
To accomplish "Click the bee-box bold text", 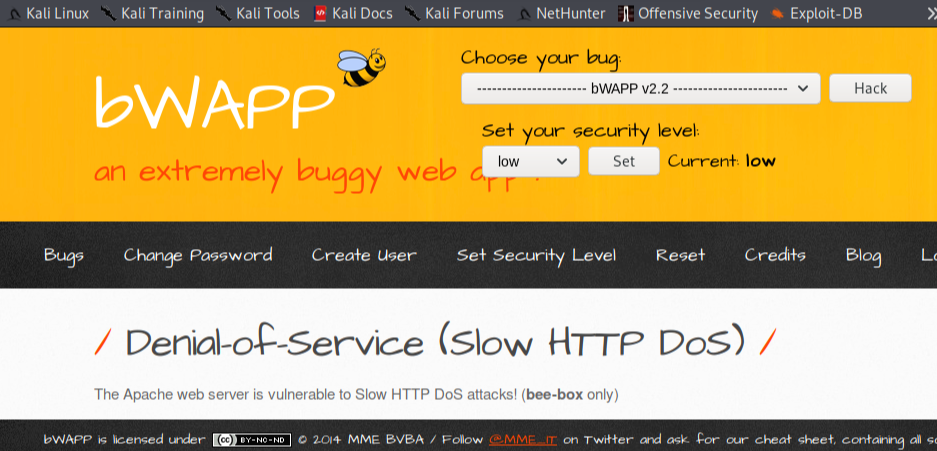I will click(554, 395).
